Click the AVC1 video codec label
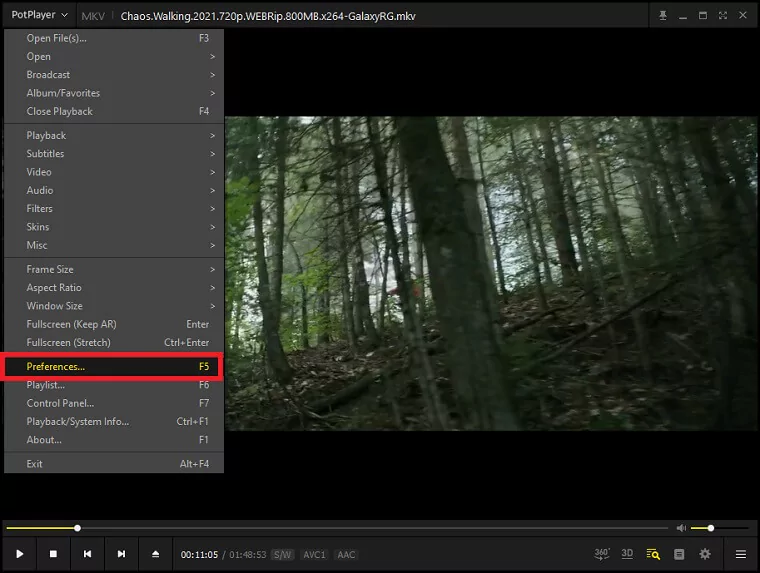The image size is (760, 573). pos(314,554)
